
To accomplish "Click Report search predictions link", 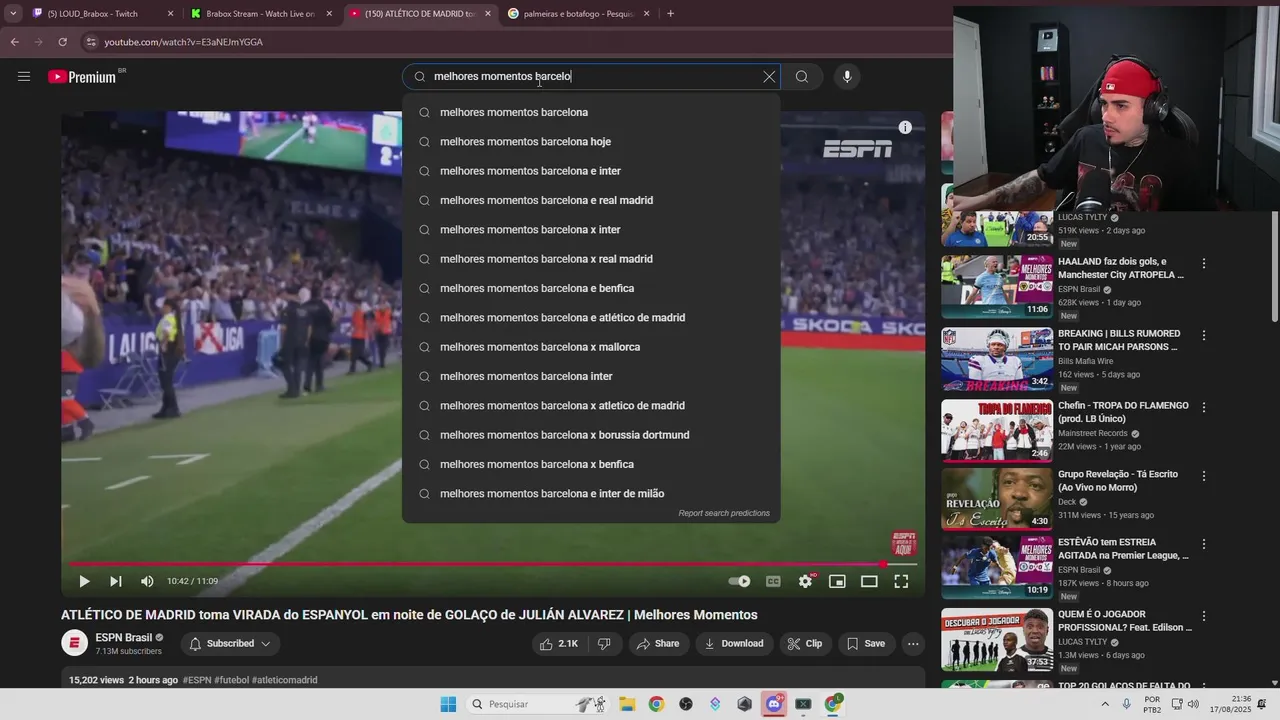I will pyautogui.click(x=724, y=513).
